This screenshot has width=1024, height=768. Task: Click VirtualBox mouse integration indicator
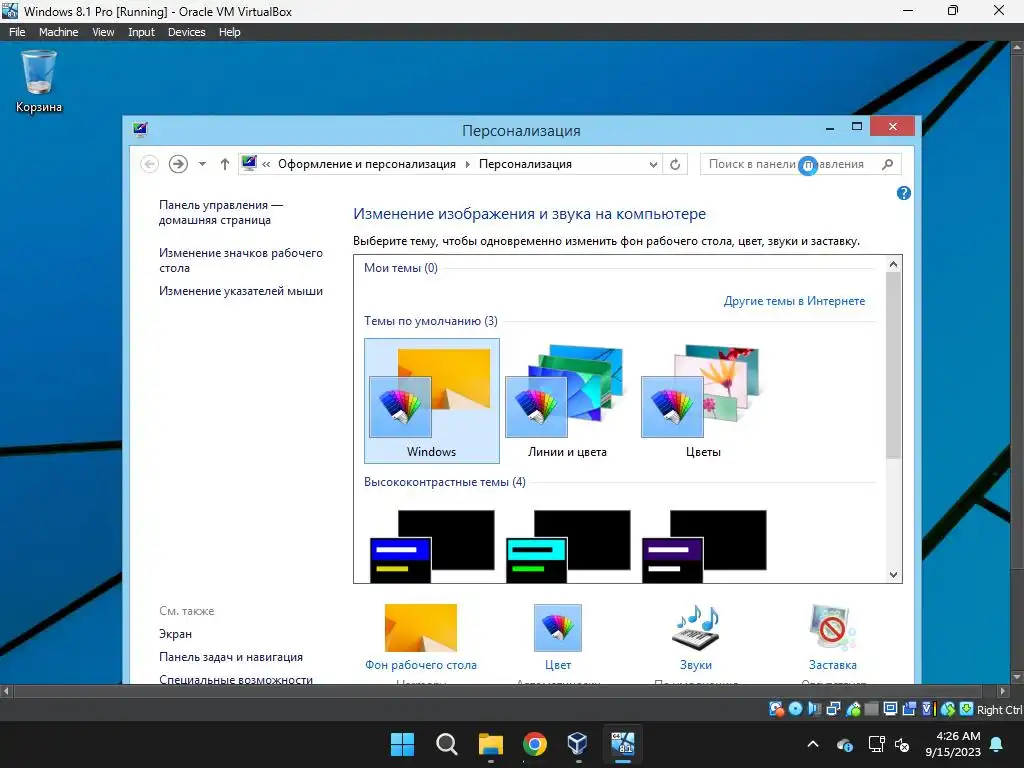point(948,709)
